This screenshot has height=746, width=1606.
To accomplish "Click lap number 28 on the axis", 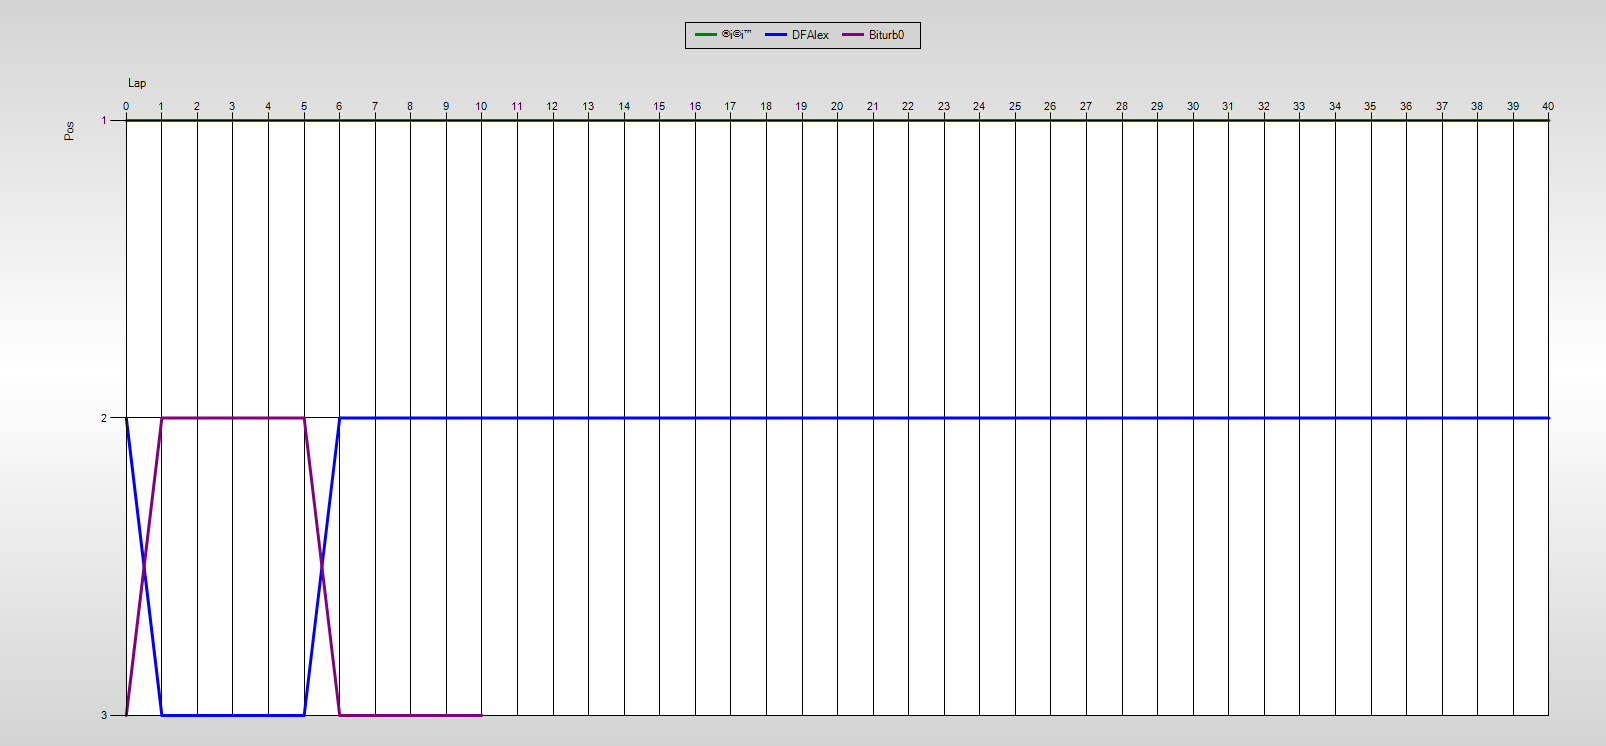I will tap(1122, 106).
